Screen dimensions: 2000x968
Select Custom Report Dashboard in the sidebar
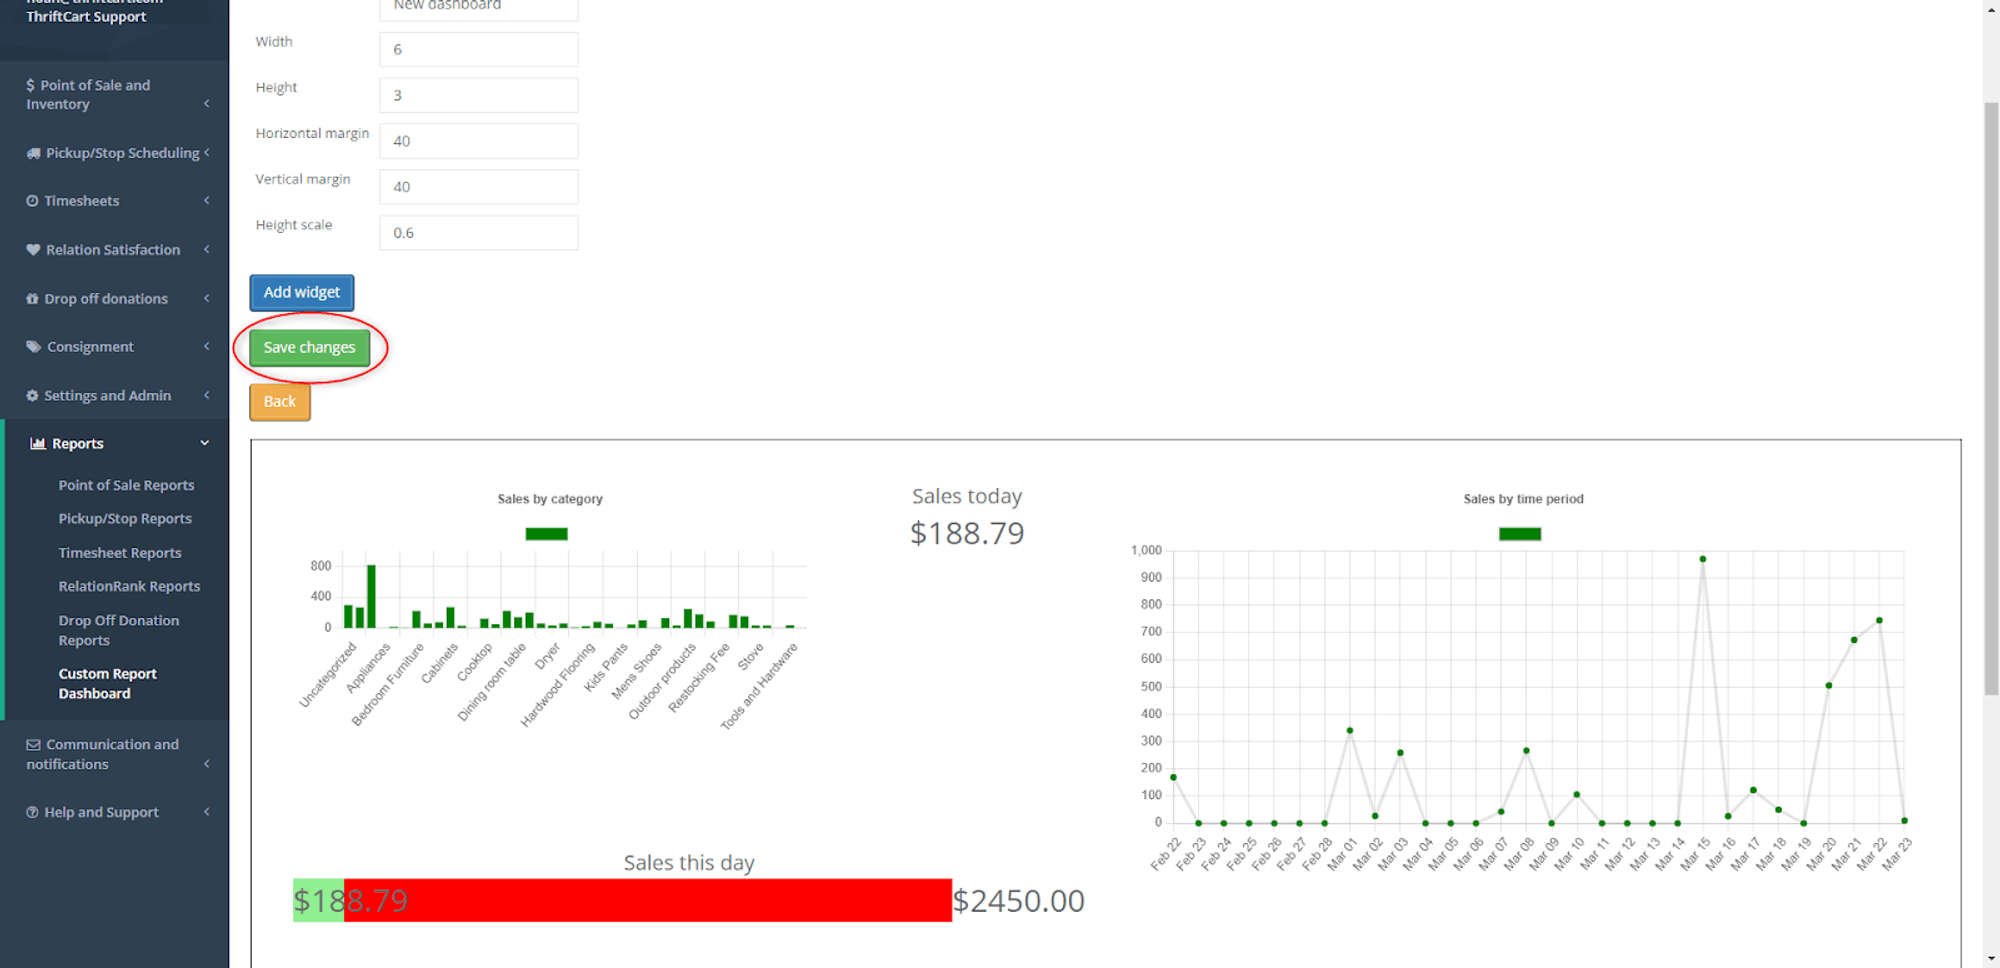pos(107,683)
